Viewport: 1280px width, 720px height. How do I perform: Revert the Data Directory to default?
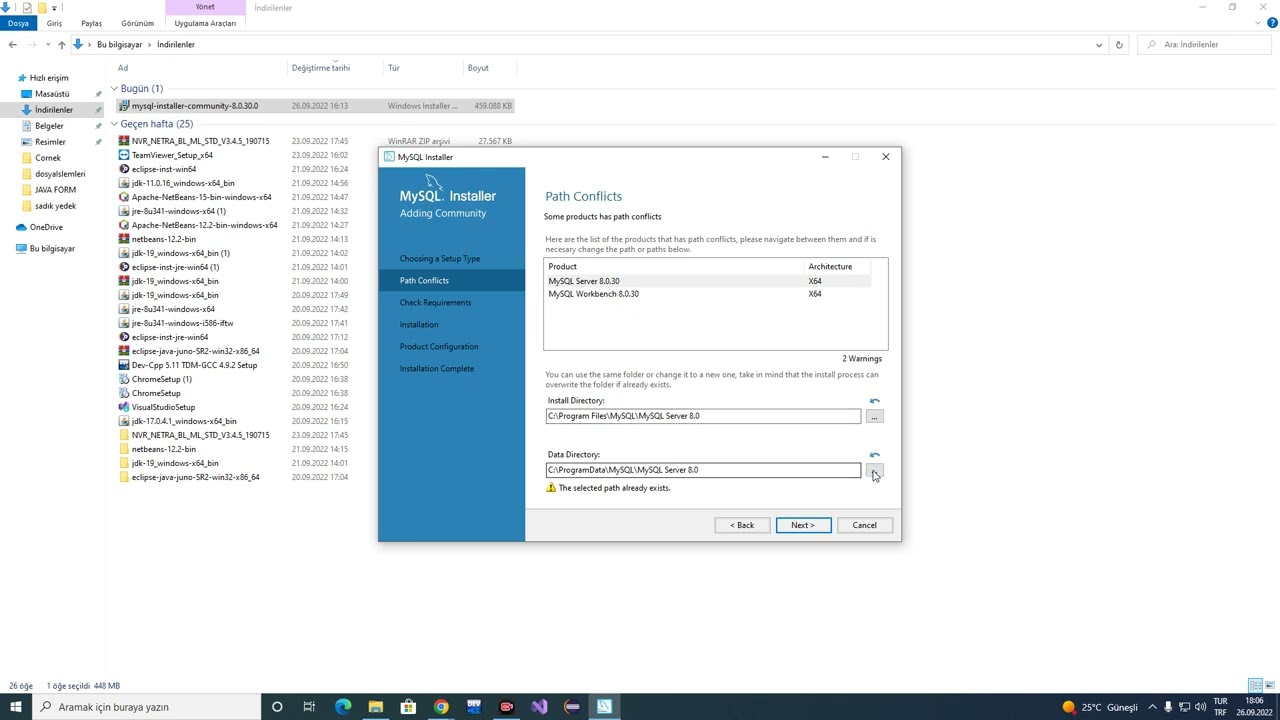point(875,455)
